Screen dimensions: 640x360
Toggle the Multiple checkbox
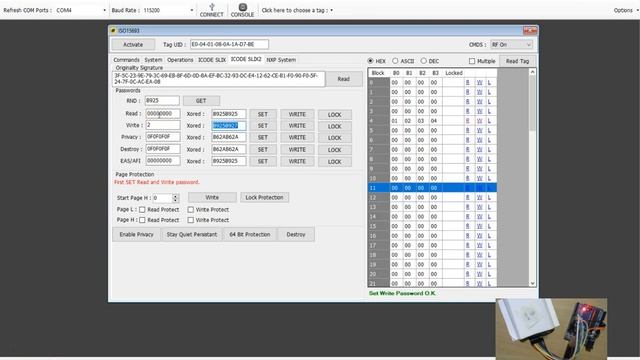pos(472,61)
